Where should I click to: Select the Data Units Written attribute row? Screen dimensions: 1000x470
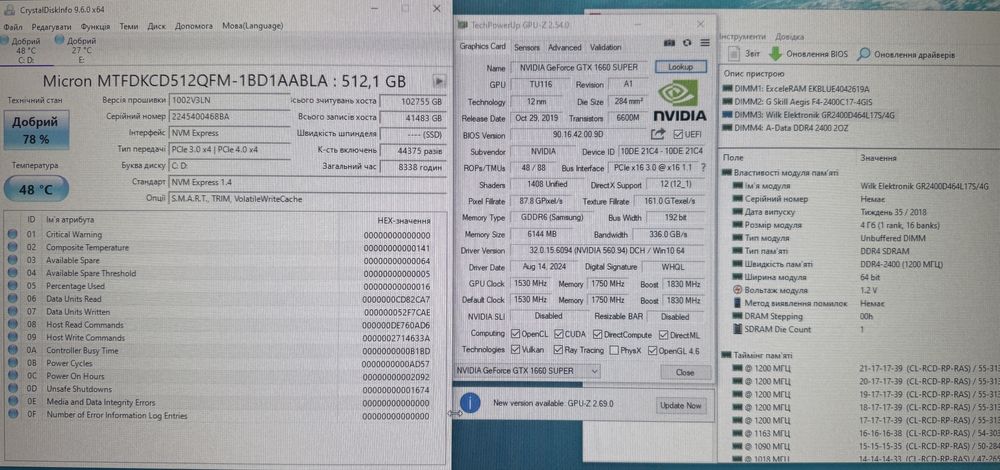coord(224,311)
